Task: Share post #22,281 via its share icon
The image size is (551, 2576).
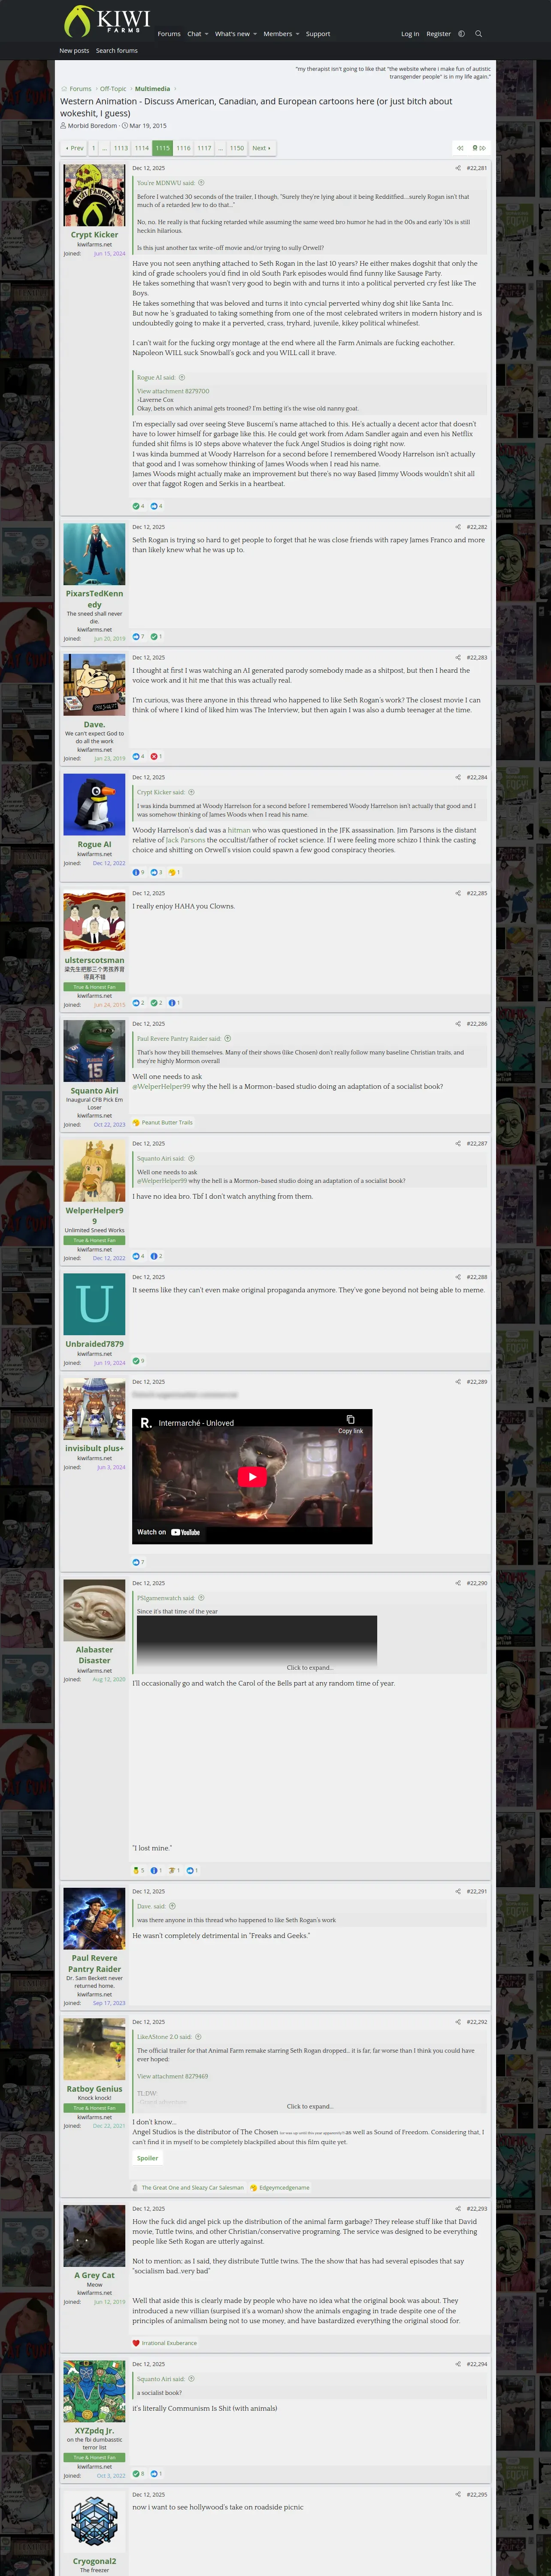Action: pos(458,168)
